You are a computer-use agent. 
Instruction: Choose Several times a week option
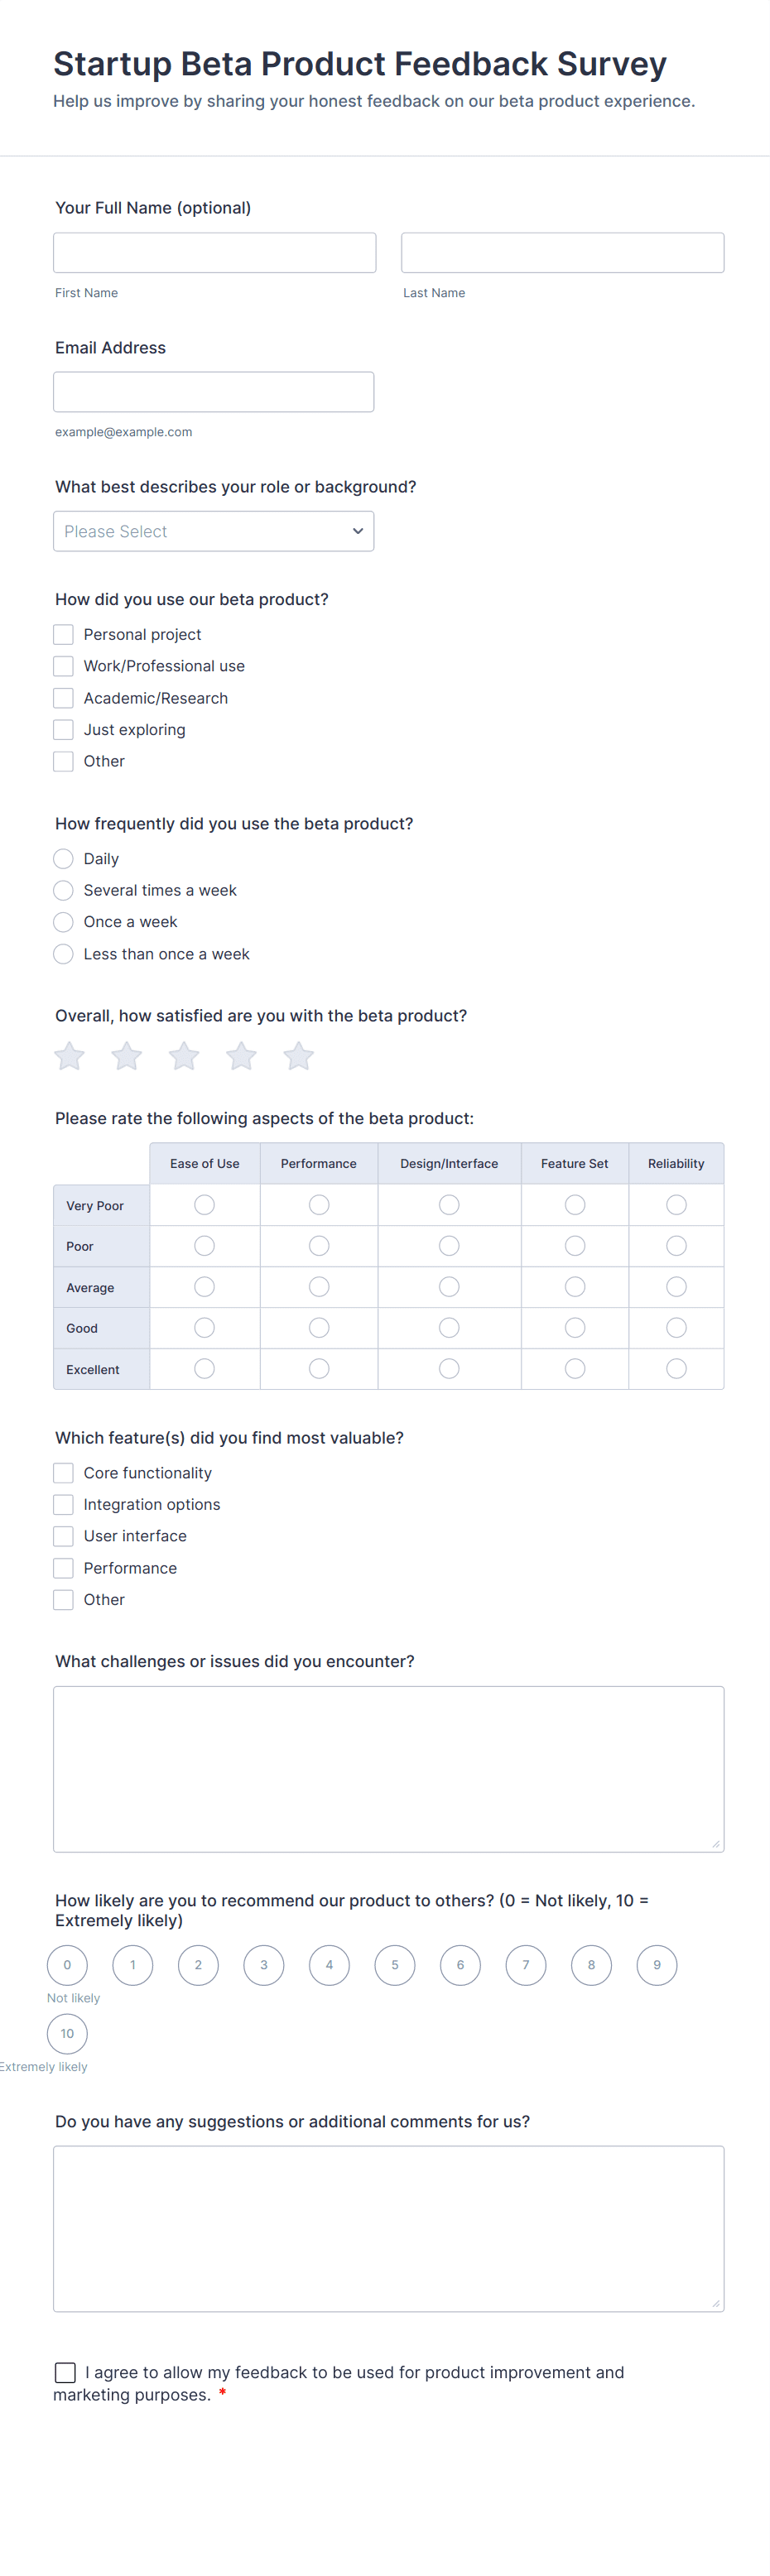pos(64,890)
